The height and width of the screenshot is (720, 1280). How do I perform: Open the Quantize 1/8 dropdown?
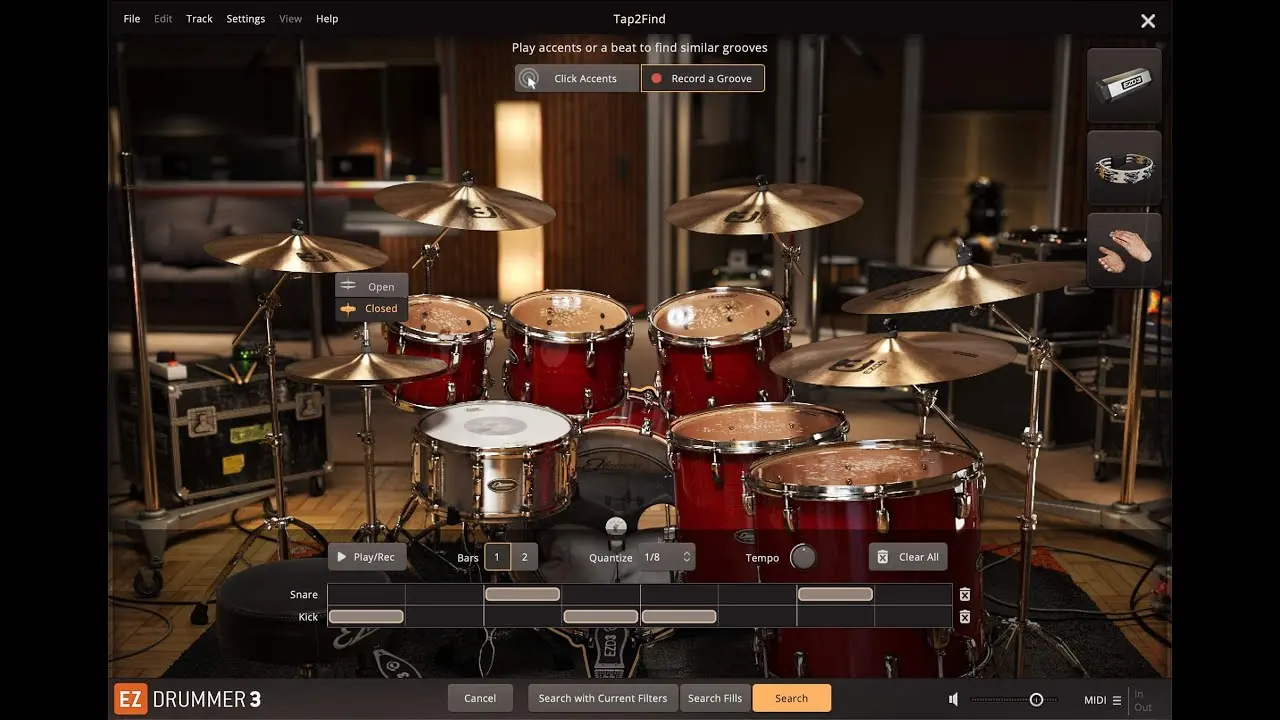666,557
